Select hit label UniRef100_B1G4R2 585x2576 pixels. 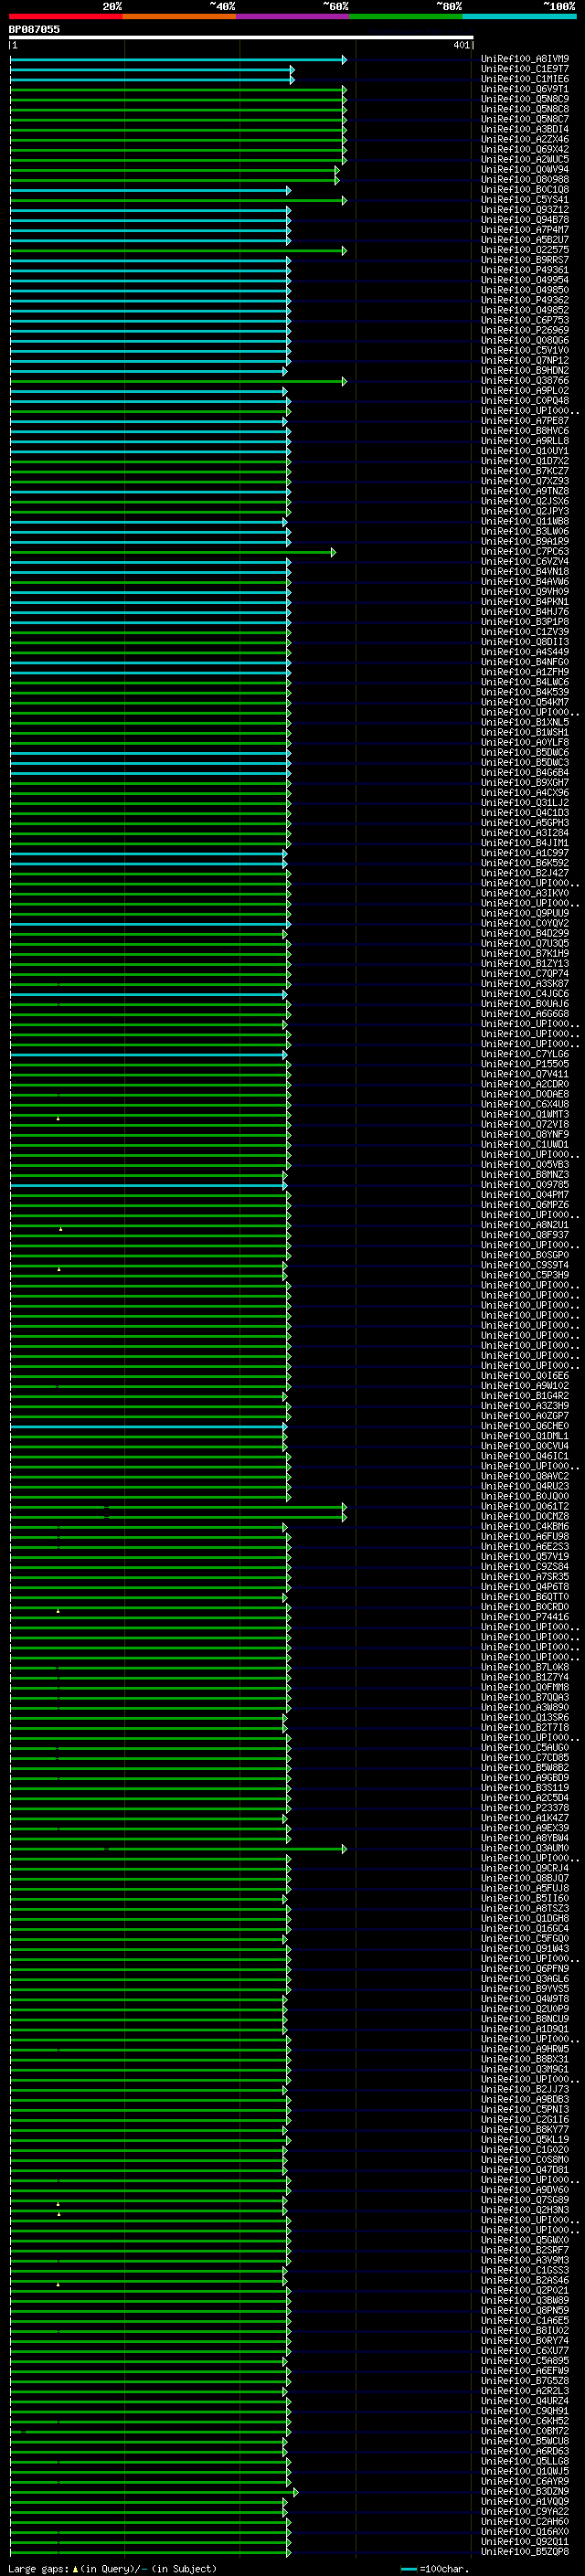525,1396
